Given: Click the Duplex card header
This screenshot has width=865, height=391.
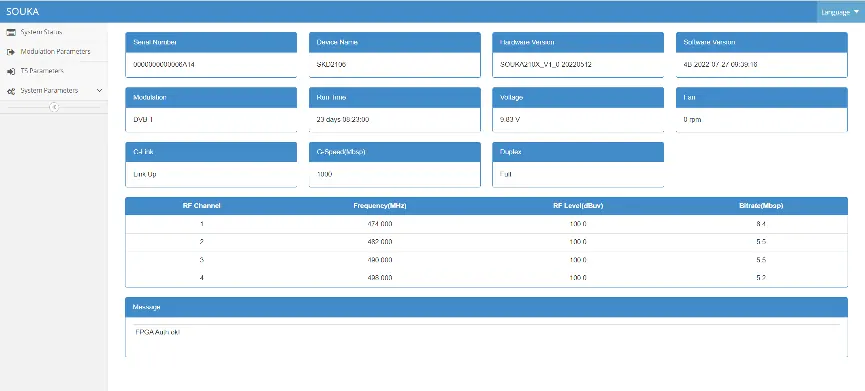Looking at the screenshot, I should pyautogui.click(x=578, y=152).
